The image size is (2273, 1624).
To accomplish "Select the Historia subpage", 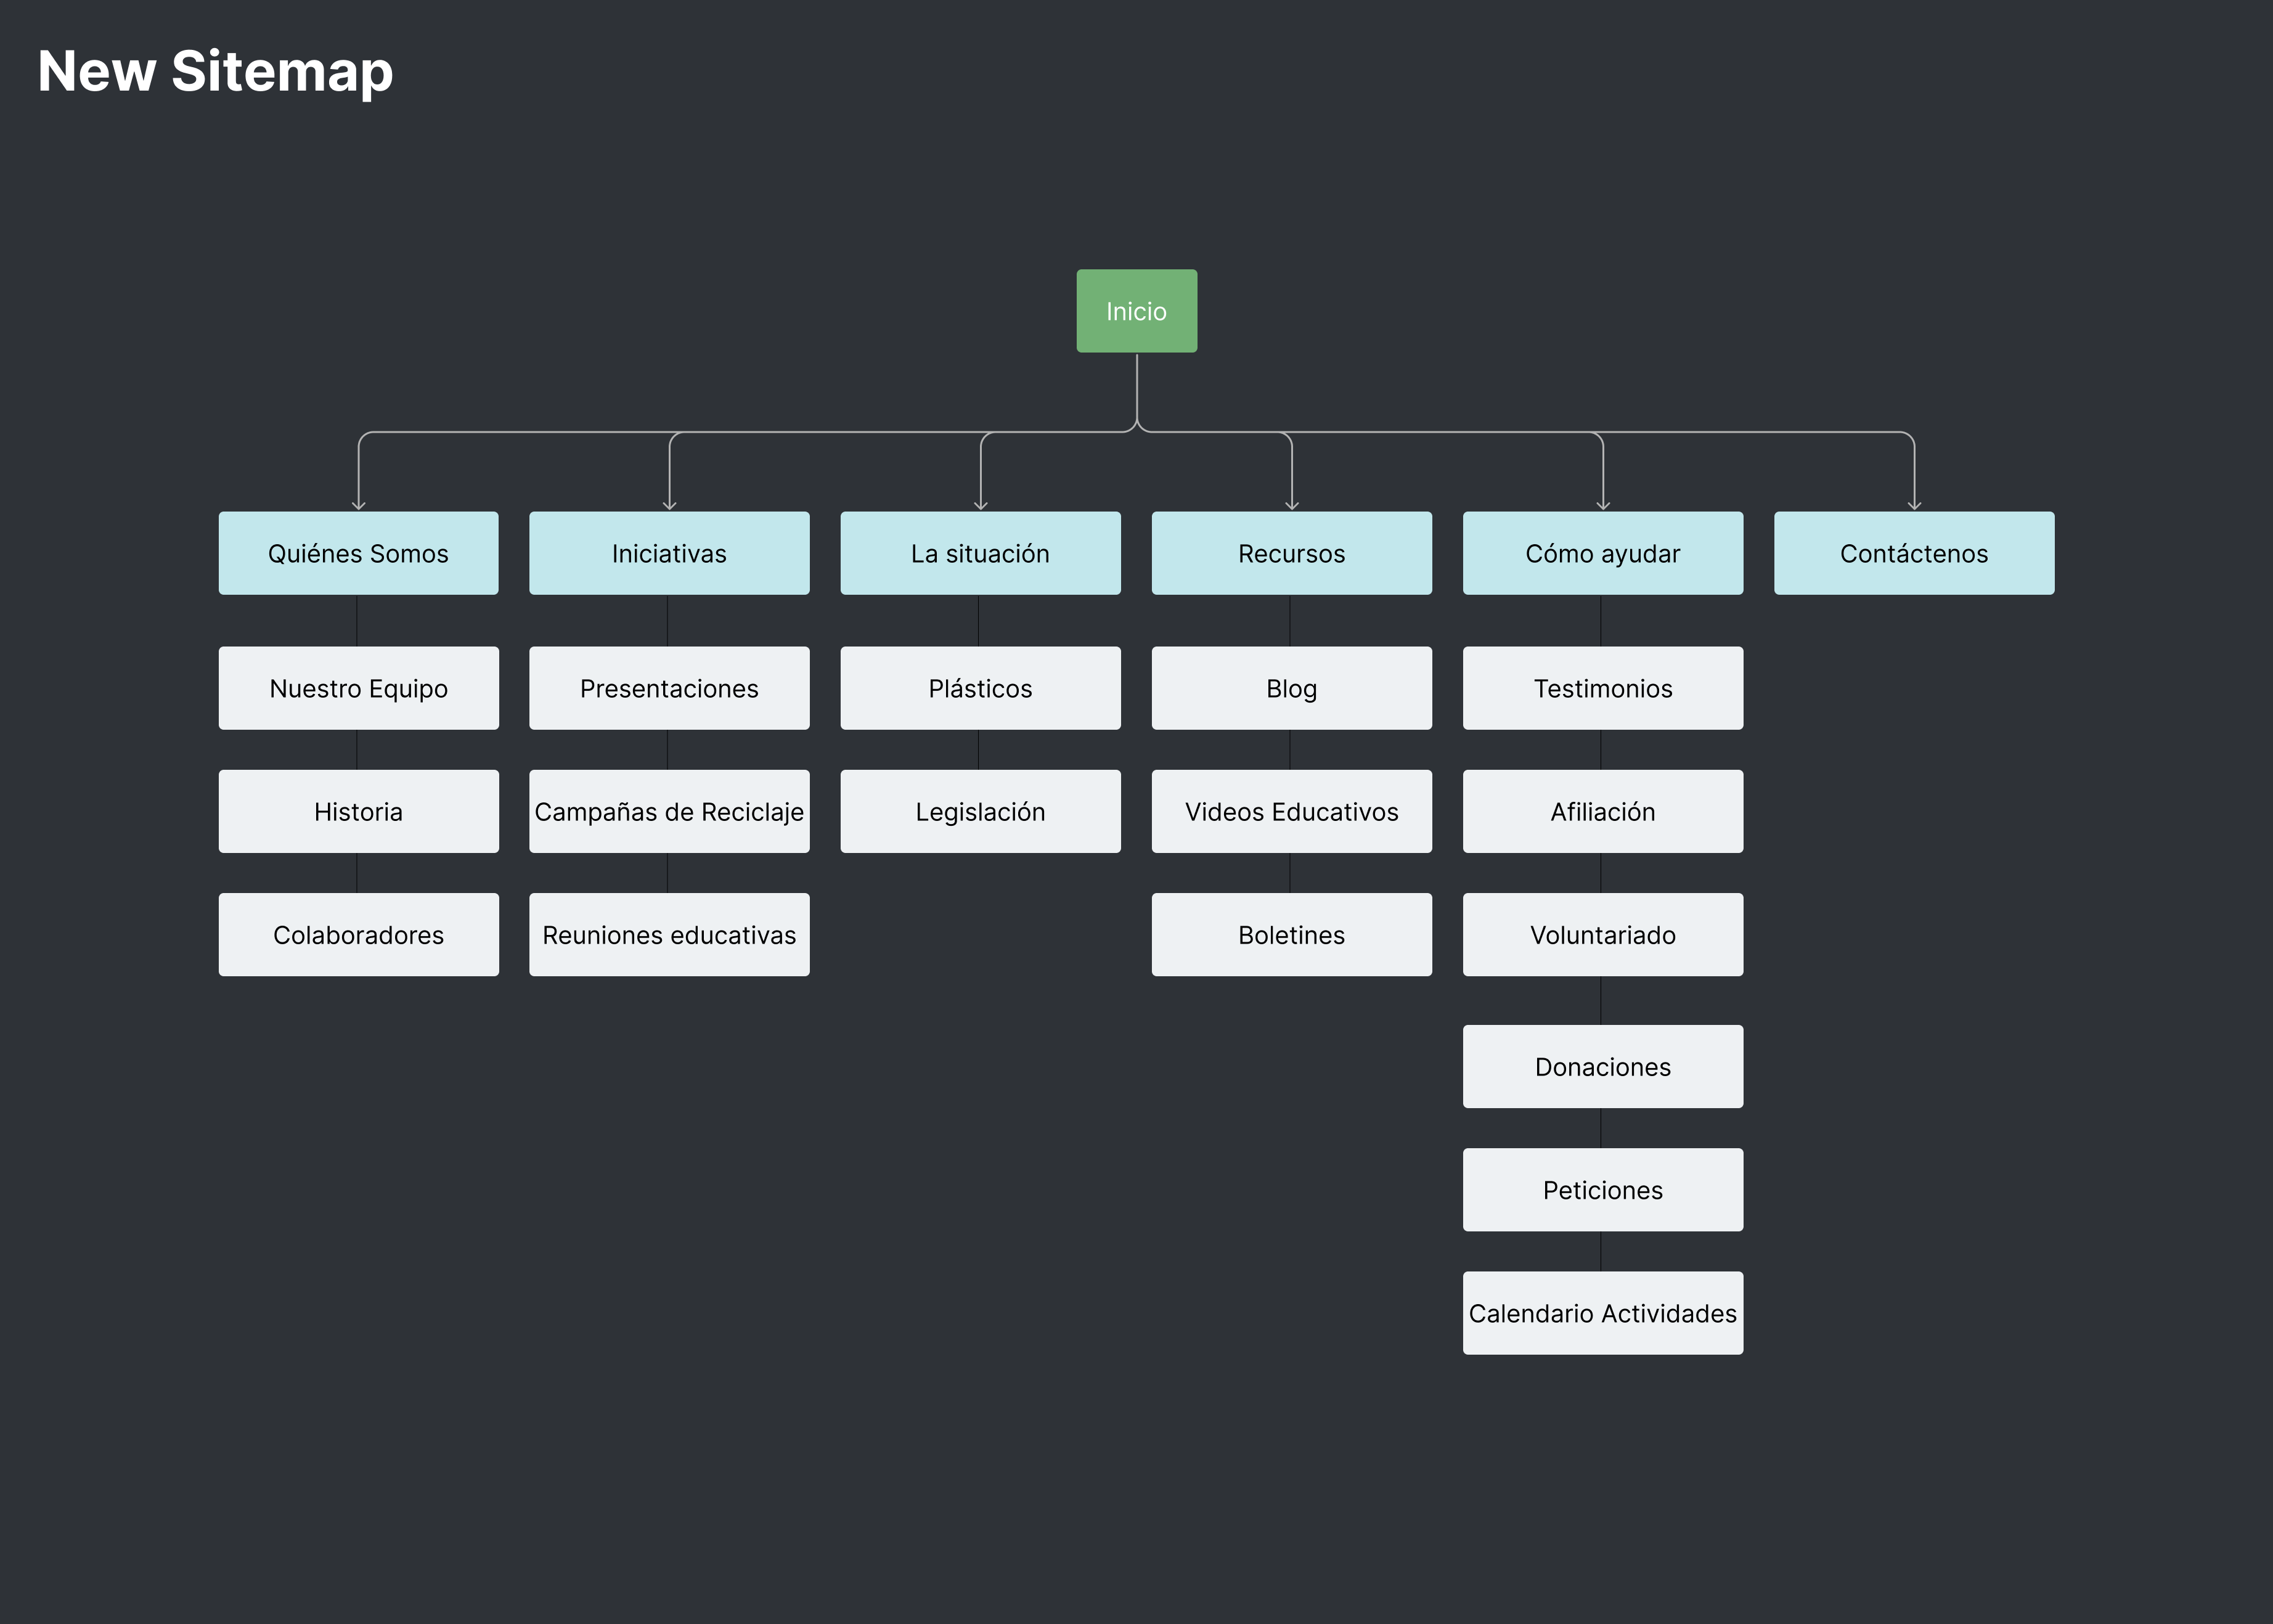I will (x=358, y=811).
